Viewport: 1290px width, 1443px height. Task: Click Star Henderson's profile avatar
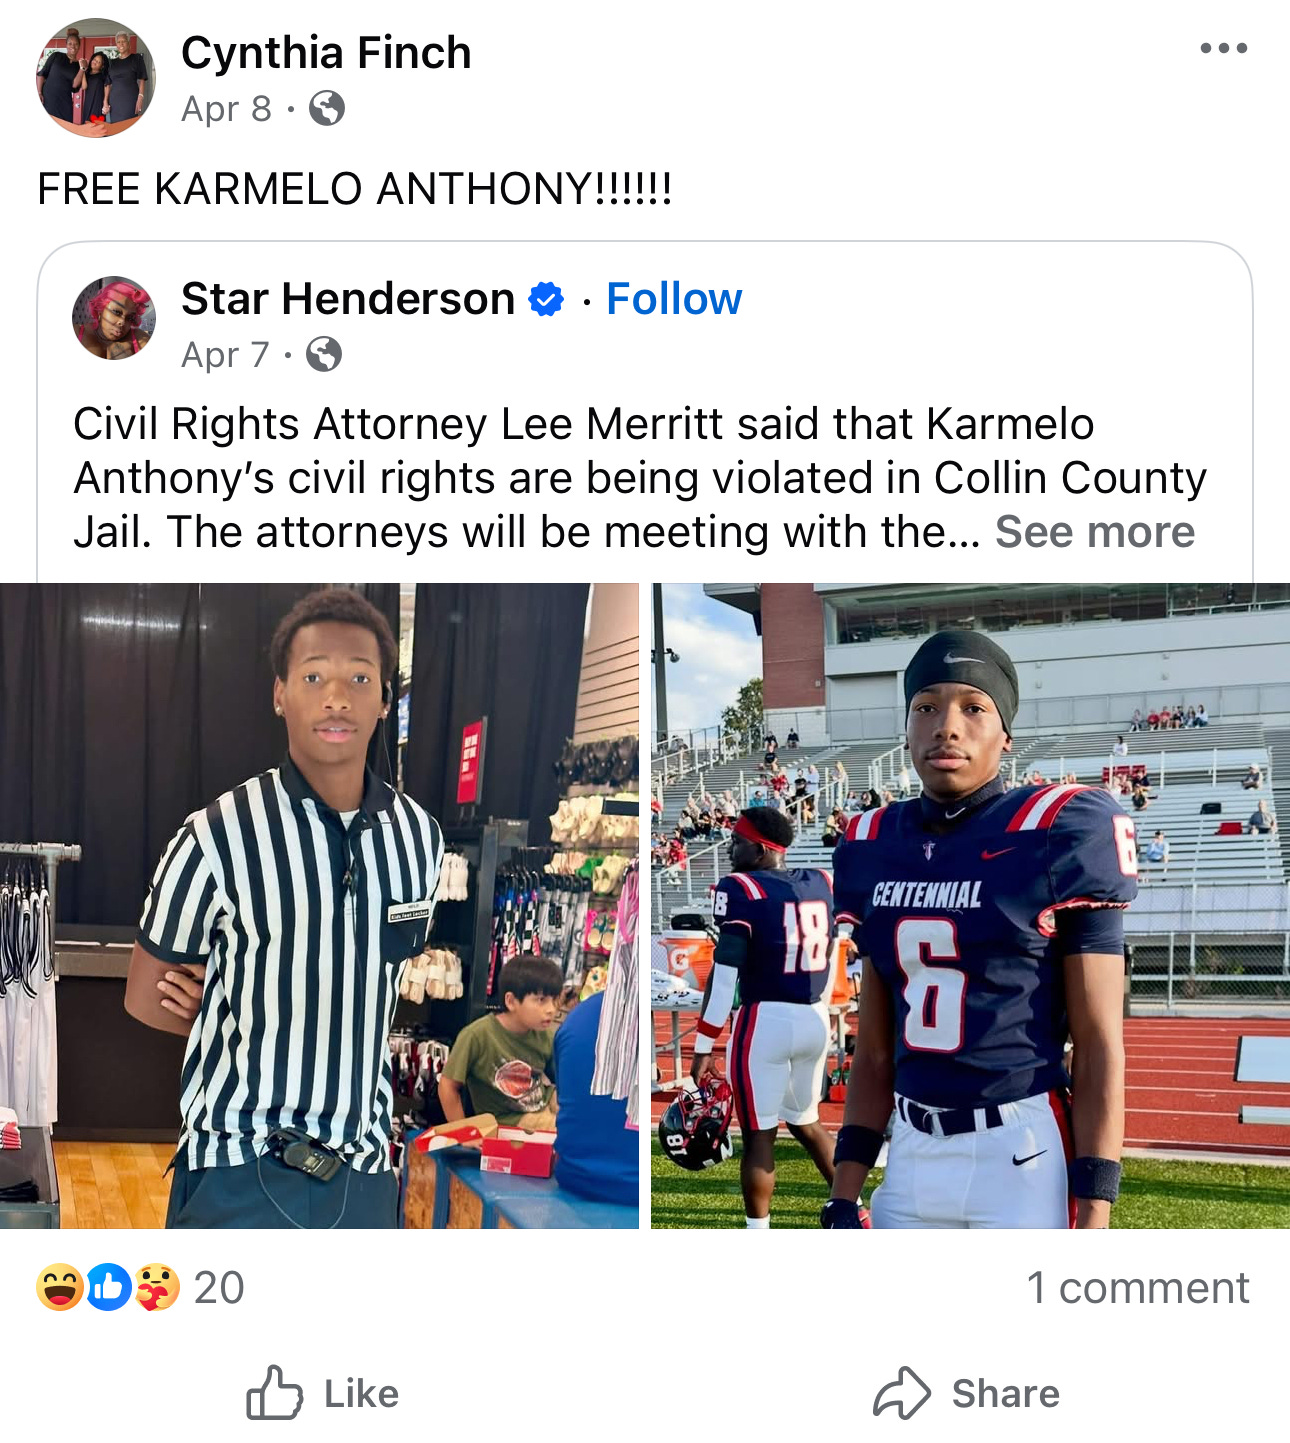[x=114, y=318]
